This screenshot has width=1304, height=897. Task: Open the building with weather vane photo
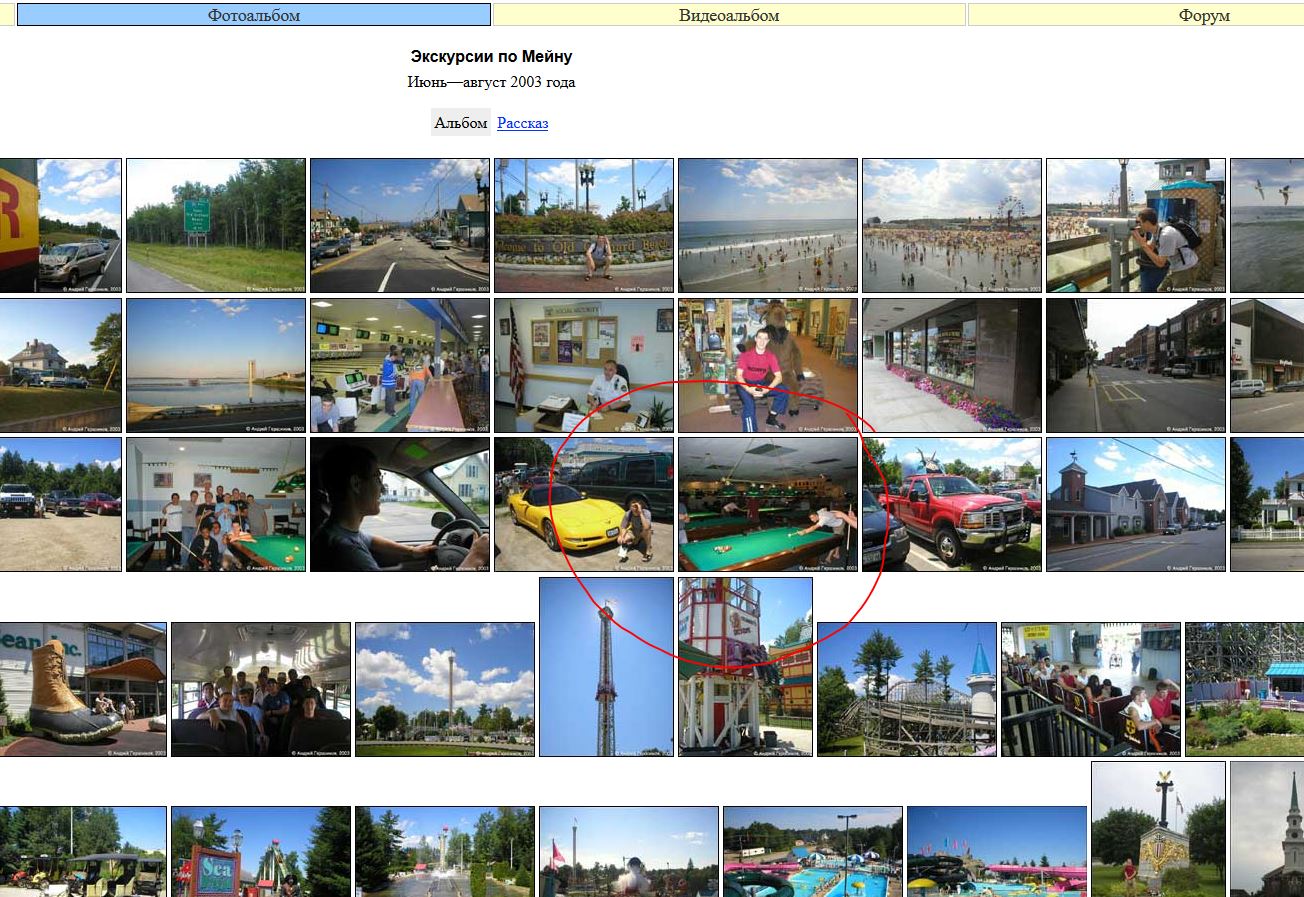1136,504
